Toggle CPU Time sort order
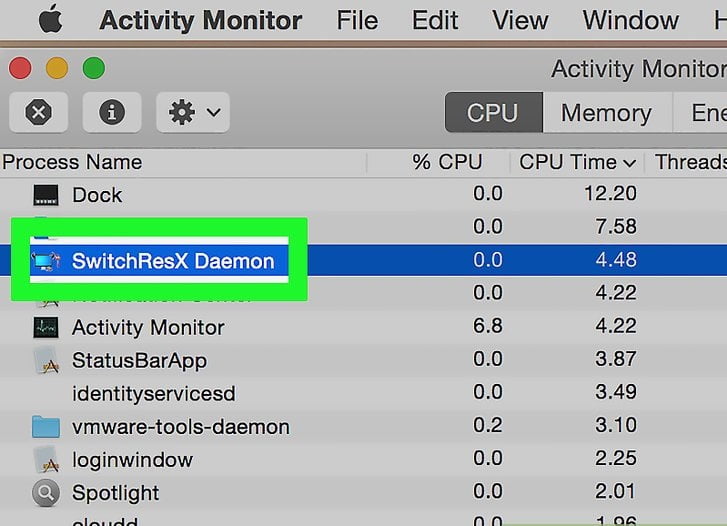This screenshot has height=526, width=727. pos(577,162)
